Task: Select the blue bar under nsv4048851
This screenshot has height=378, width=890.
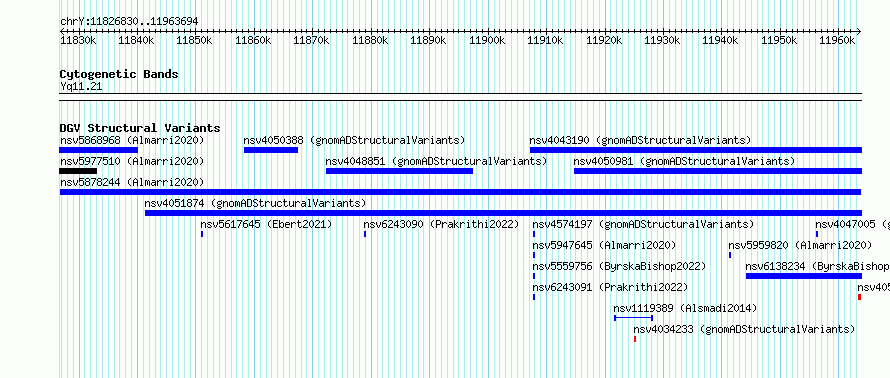Action: click(x=400, y=171)
